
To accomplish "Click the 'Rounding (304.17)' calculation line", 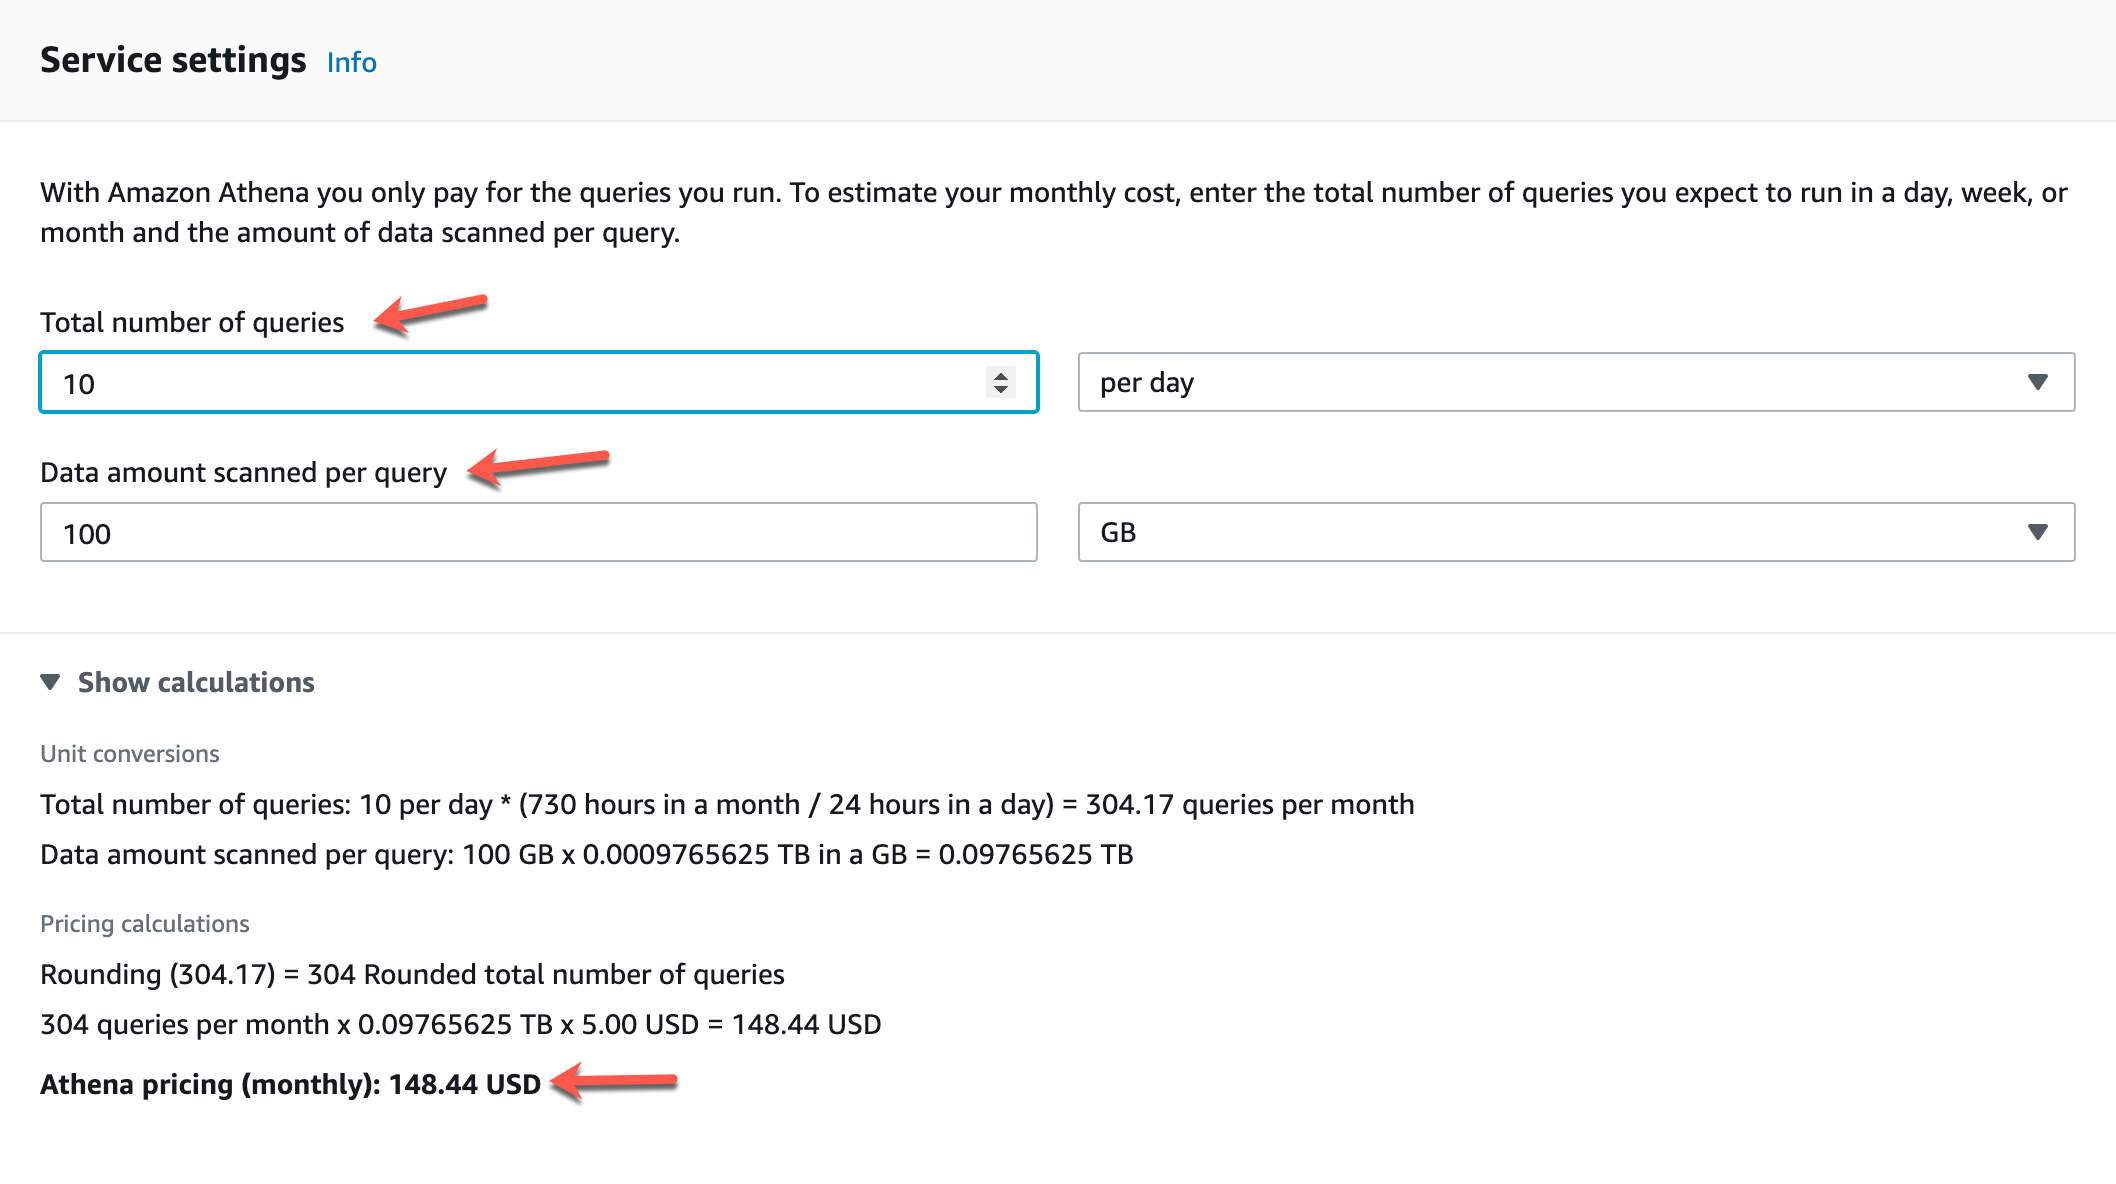I will (412, 974).
